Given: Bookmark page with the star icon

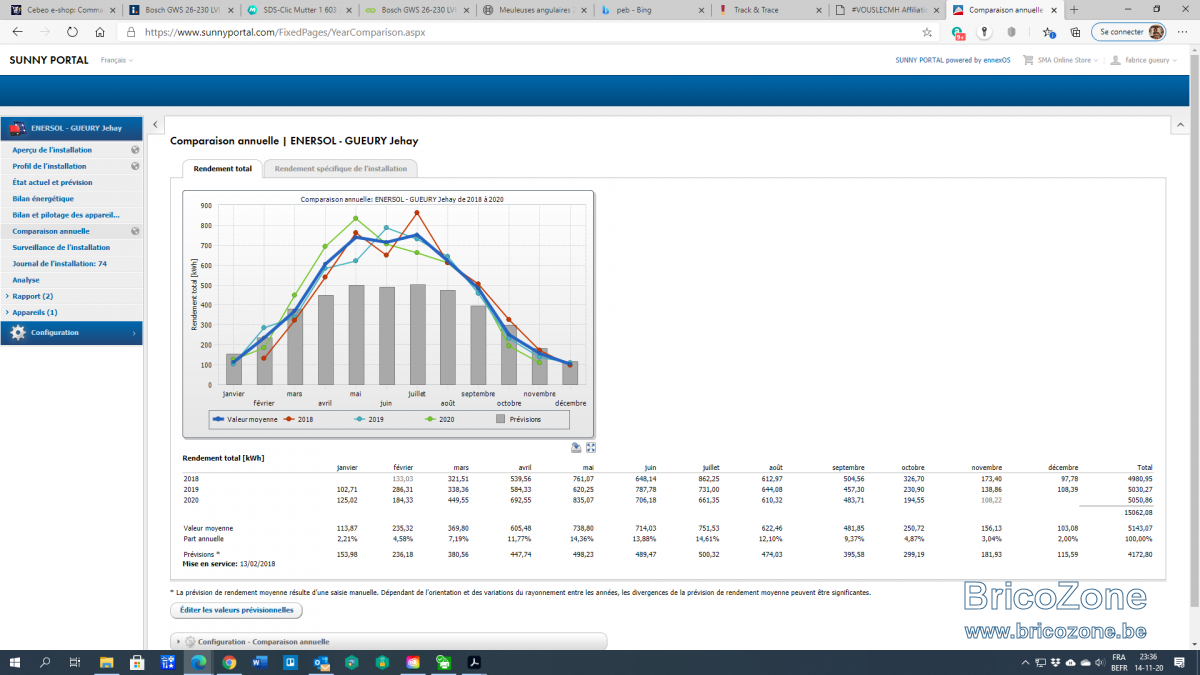Looking at the screenshot, I should click(927, 32).
